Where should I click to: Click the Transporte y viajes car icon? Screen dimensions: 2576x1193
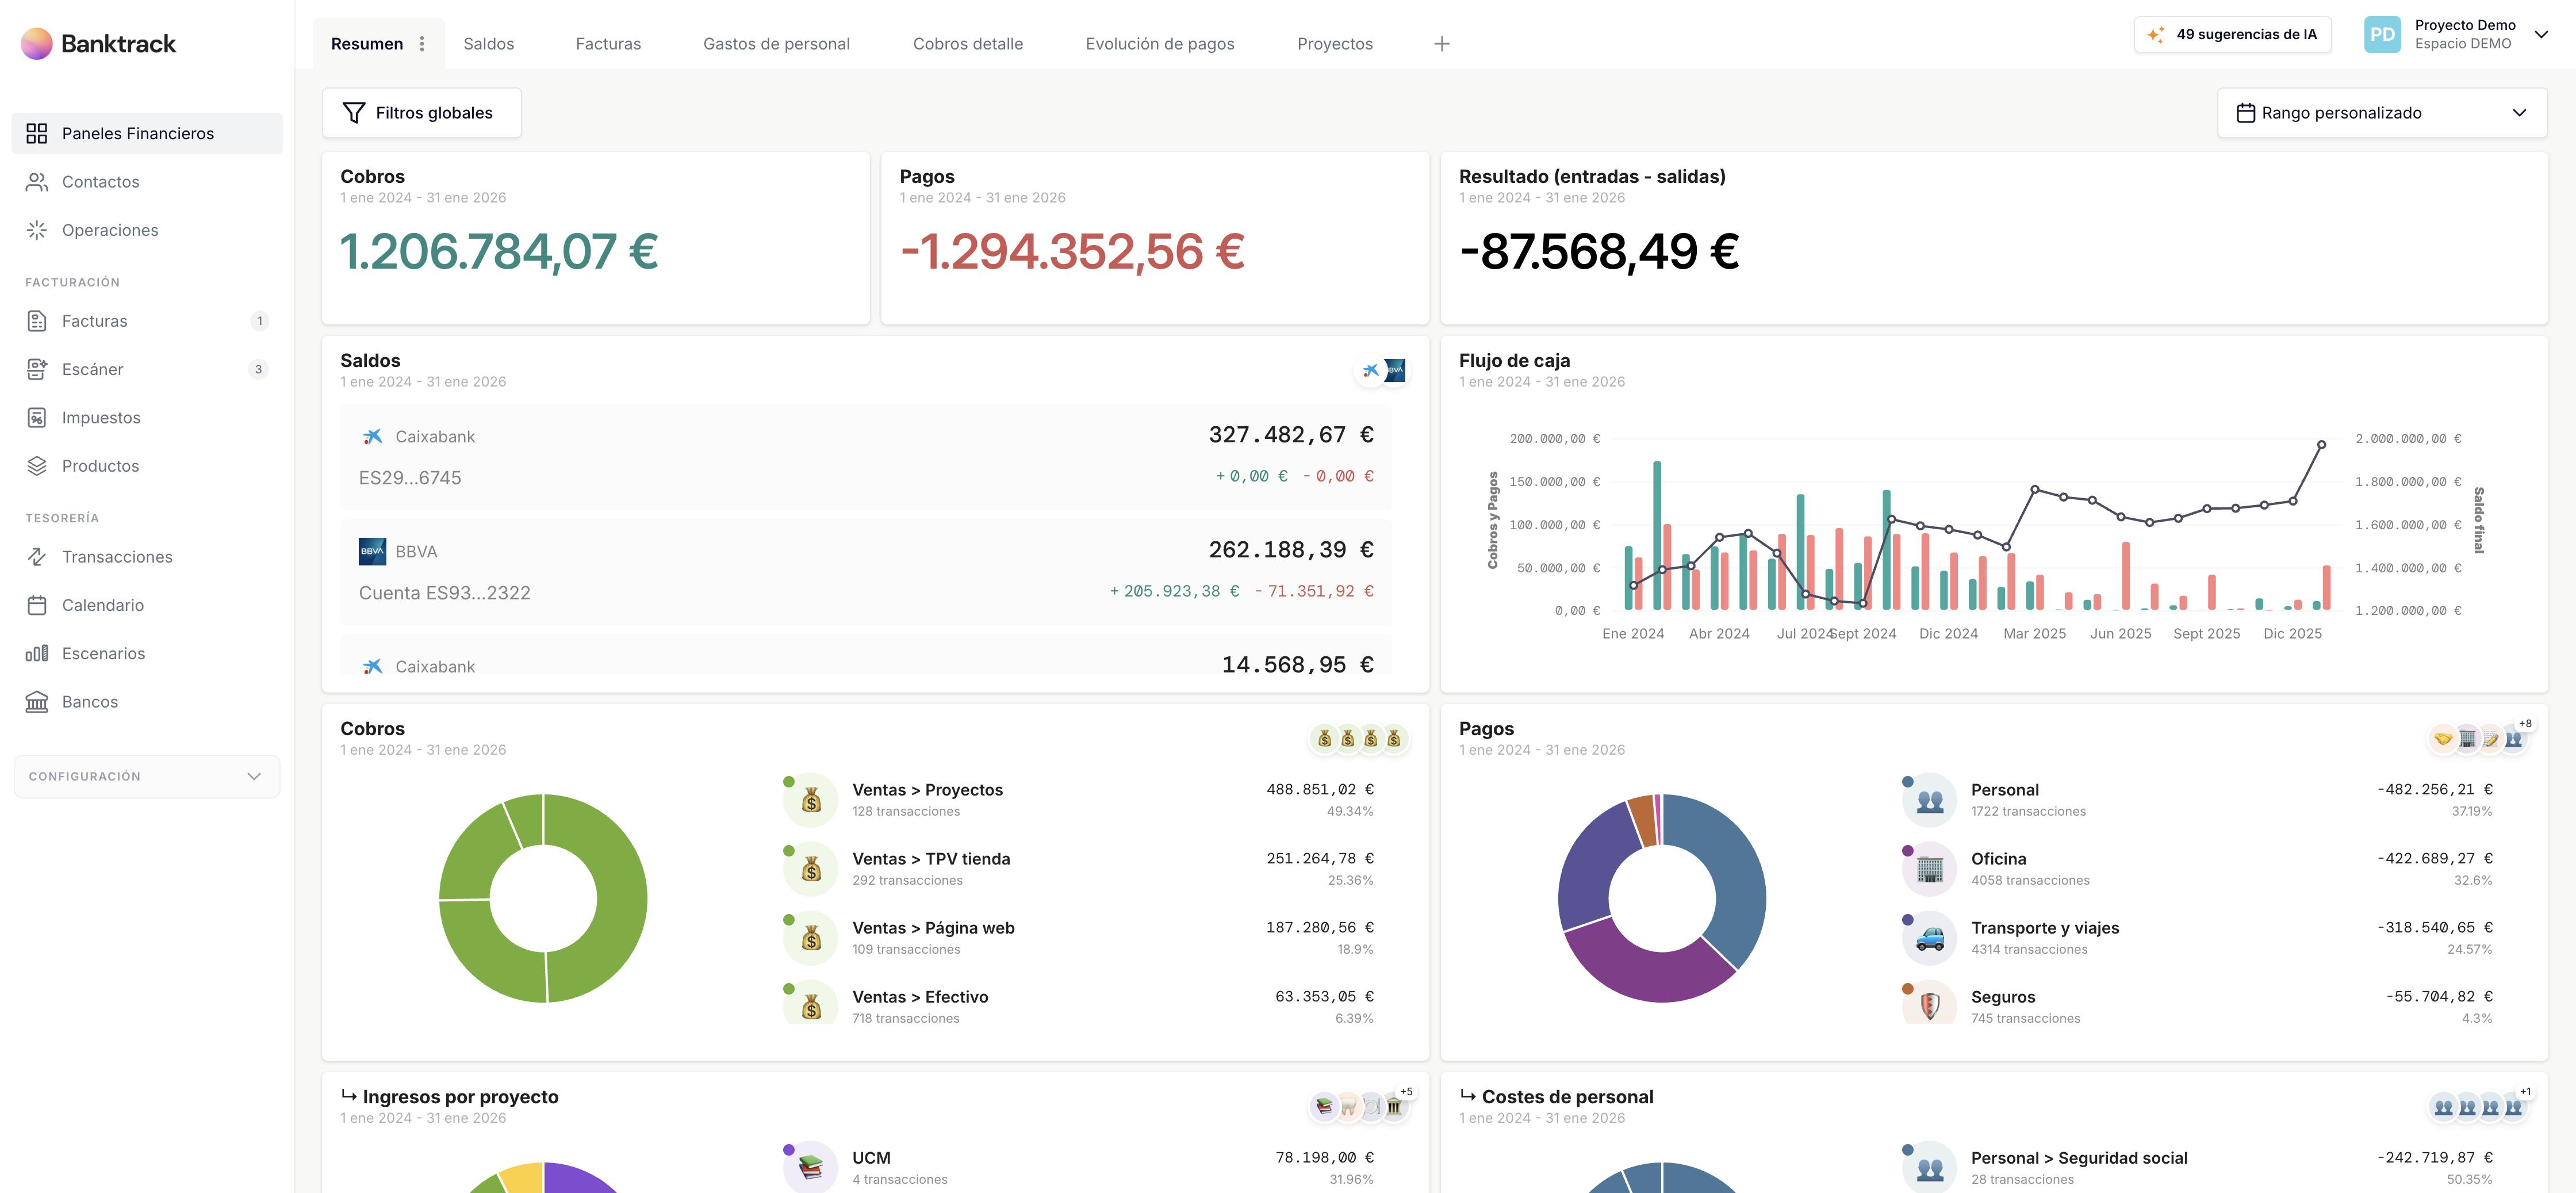[x=1929, y=938]
